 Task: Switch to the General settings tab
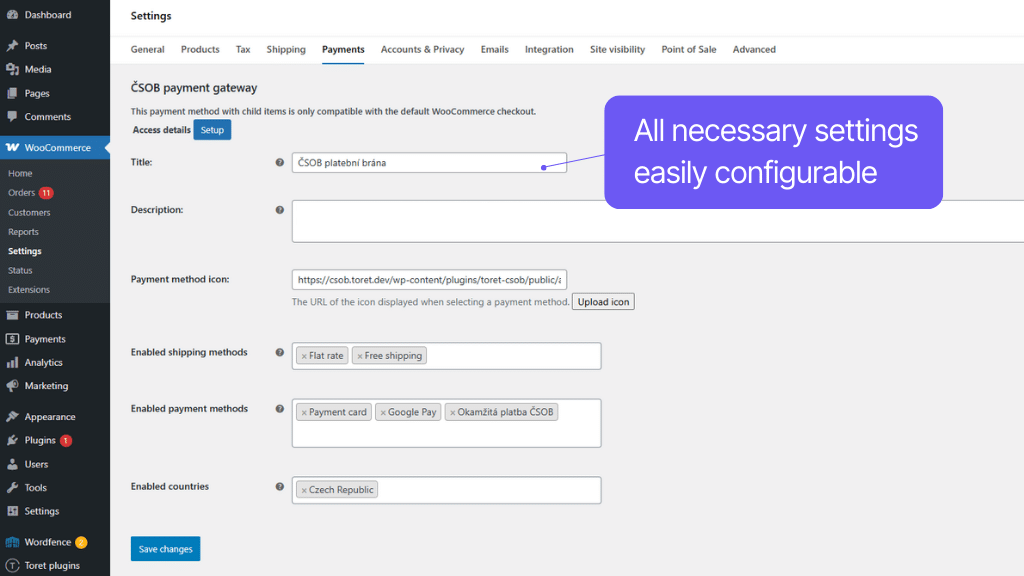(148, 50)
